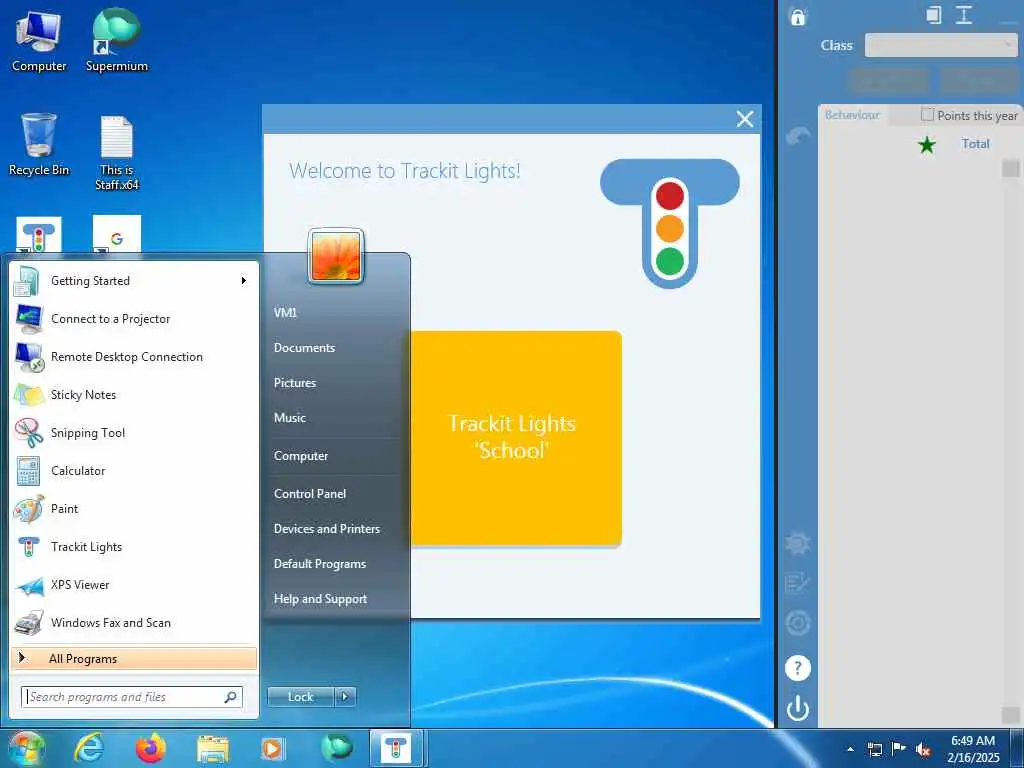The image size is (1024, 768).
Task: Open the Google desktop shortcut
Action: [x=117, y=234]
